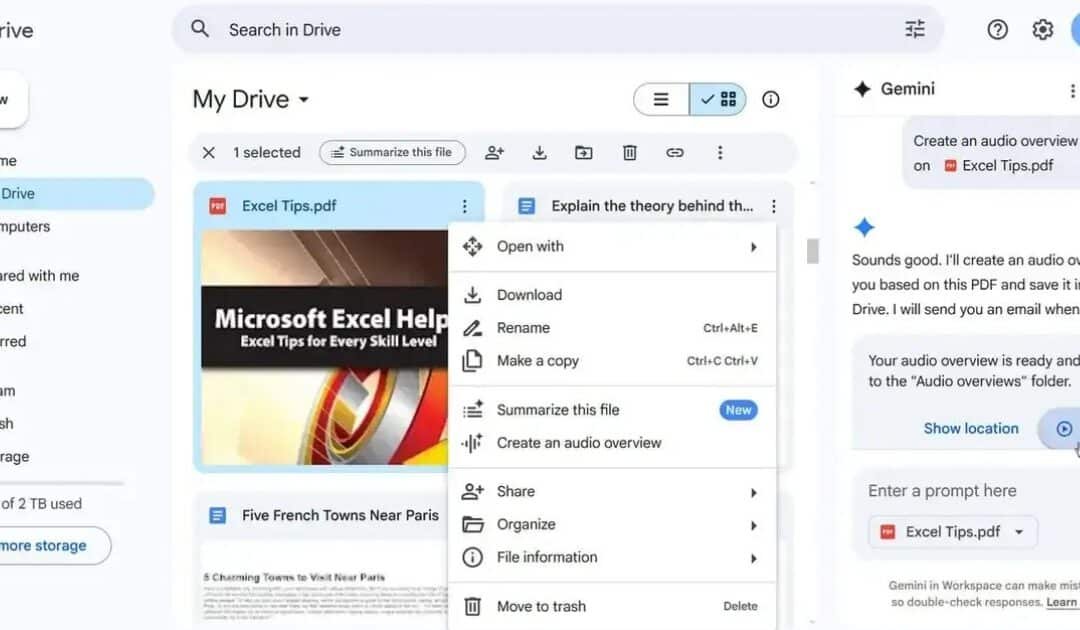Click the Share person-plus toolbar icon
Viewport: 1080px width, 630px height.
495,153
